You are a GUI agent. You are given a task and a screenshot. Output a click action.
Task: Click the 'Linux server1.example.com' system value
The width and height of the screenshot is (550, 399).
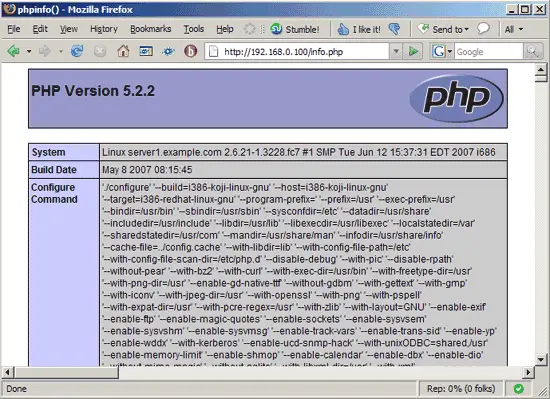point(299,152)
